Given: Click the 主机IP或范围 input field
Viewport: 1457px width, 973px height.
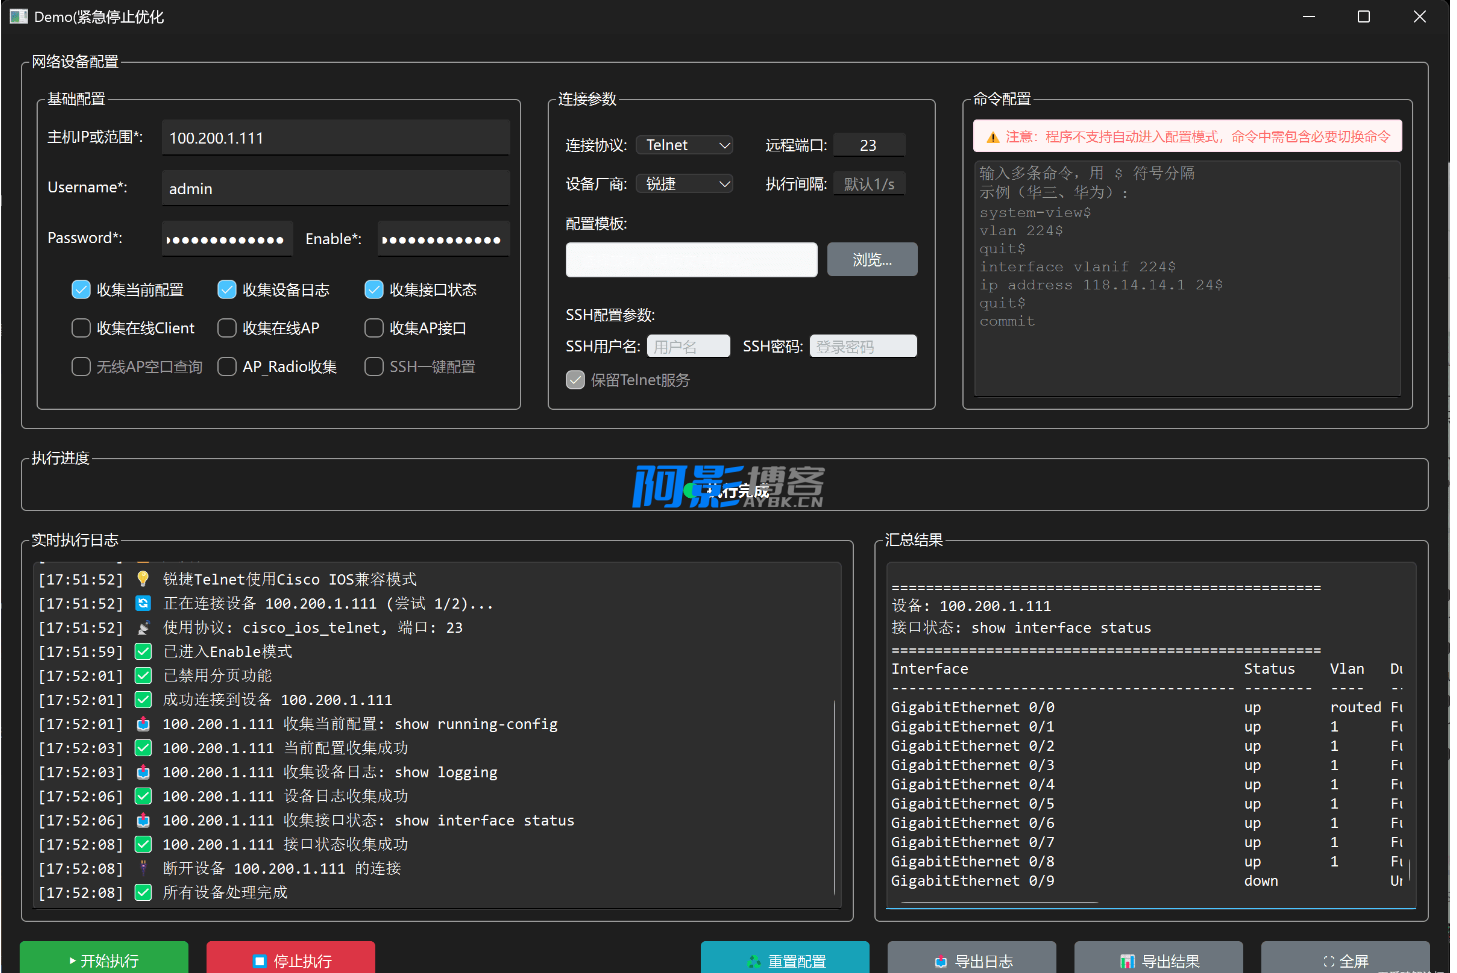Looking at the screenshot, I should [x=336, y=138].
